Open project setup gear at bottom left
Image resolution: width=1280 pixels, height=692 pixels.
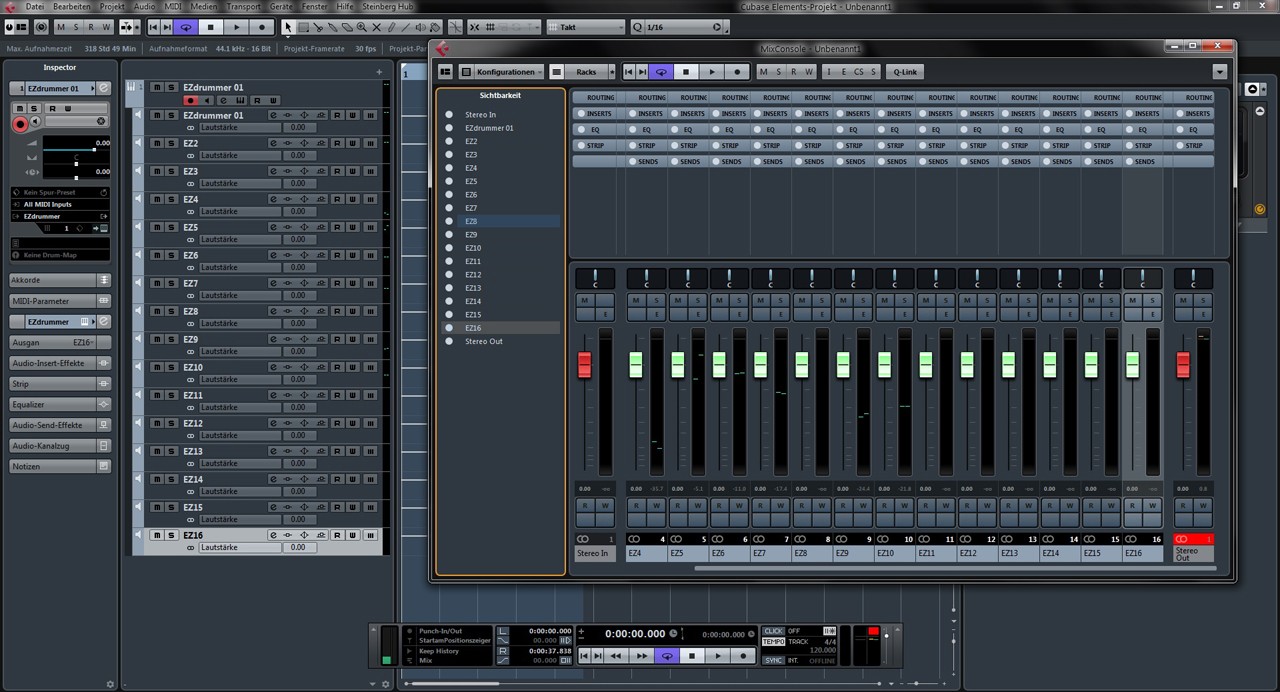(110, 684)
